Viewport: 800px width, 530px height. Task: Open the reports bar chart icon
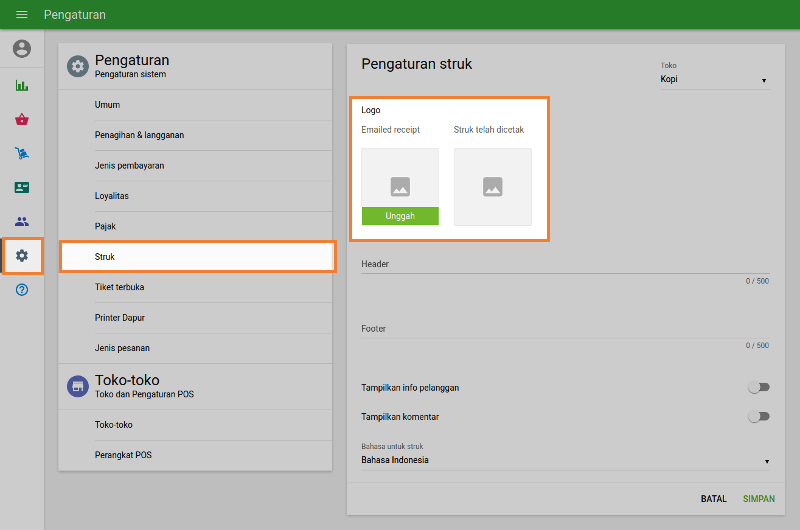click(22, 86)
